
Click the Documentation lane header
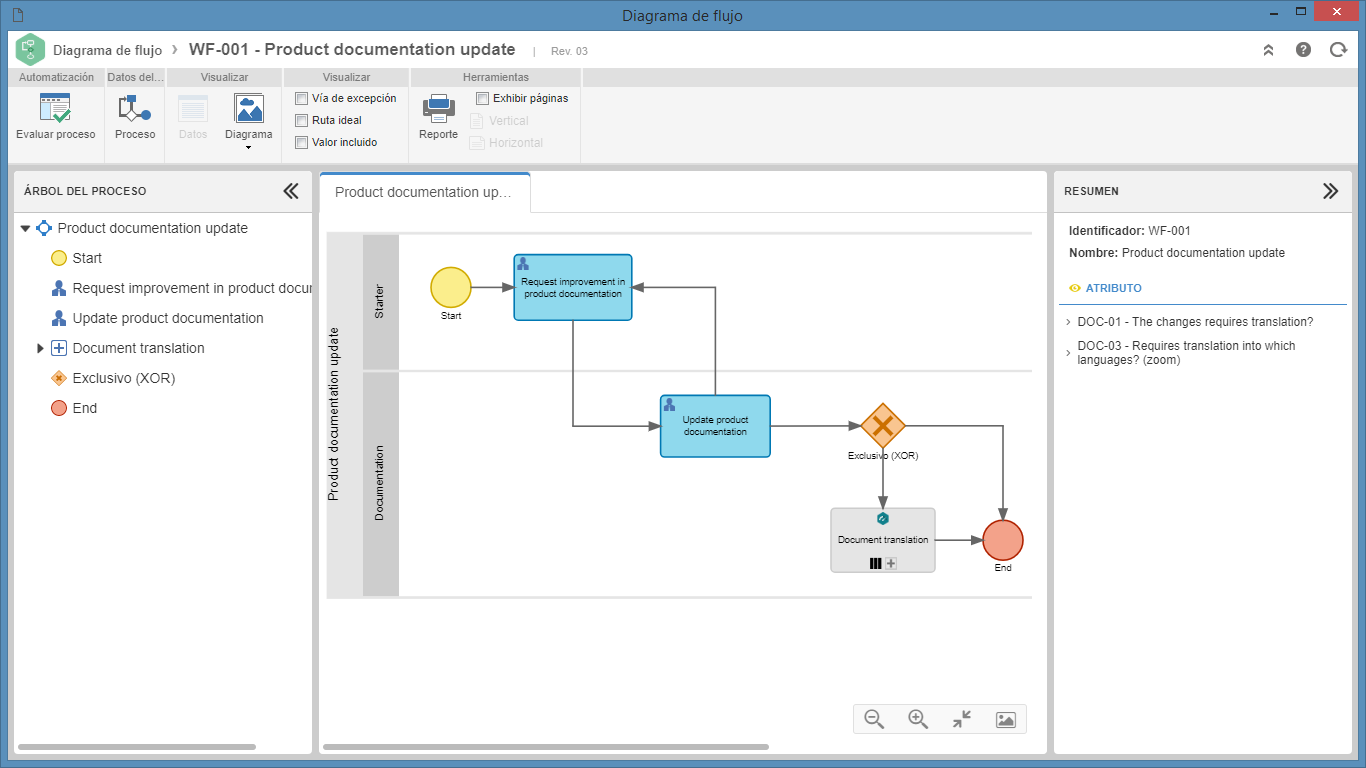380,483
